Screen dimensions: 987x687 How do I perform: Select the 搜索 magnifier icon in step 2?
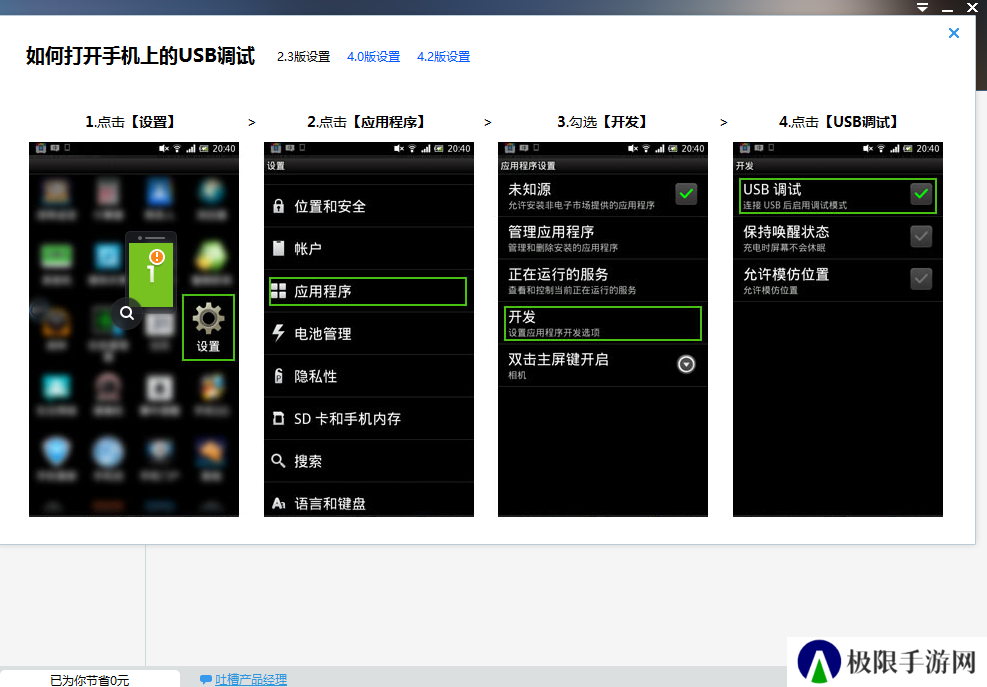tap(278, 461)
